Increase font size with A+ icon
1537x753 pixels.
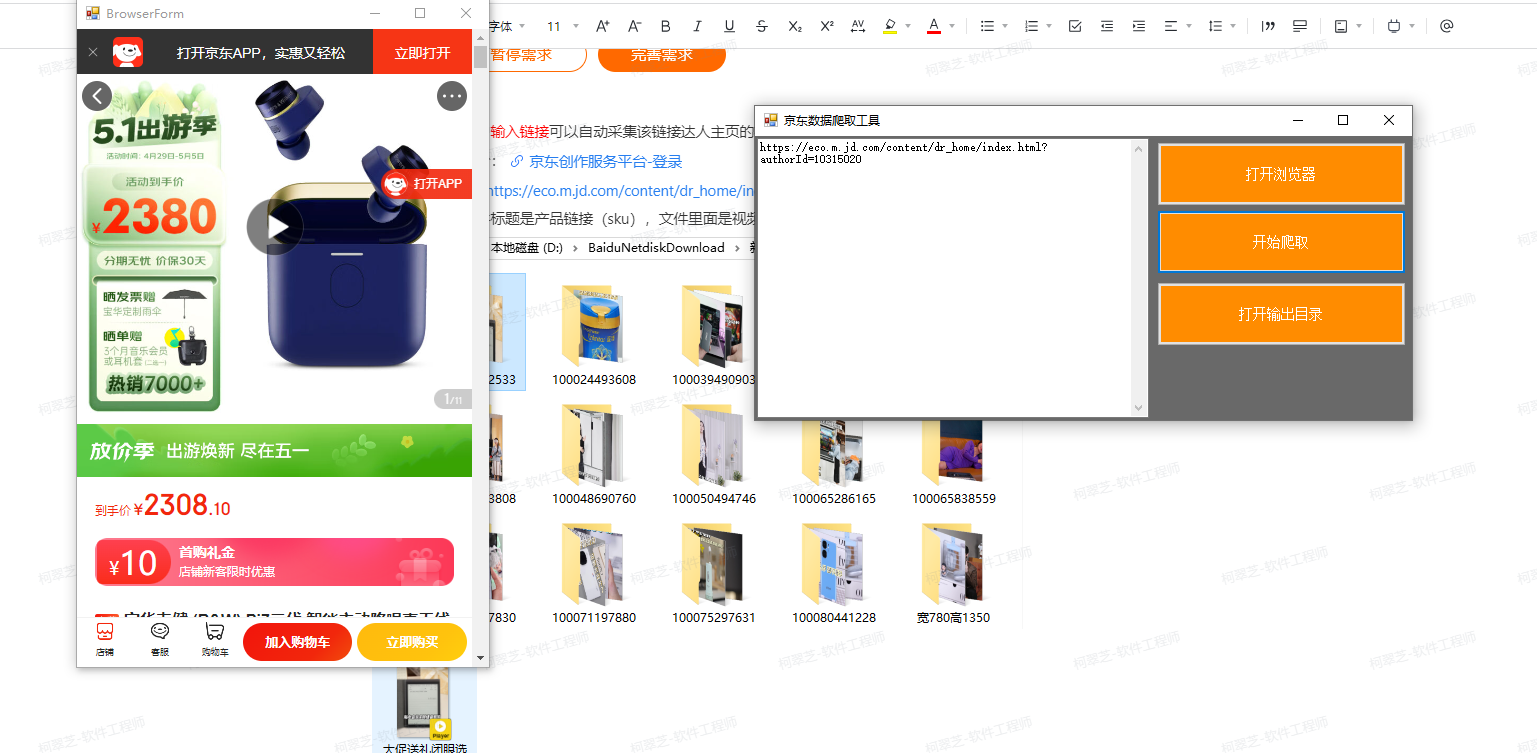602,26
